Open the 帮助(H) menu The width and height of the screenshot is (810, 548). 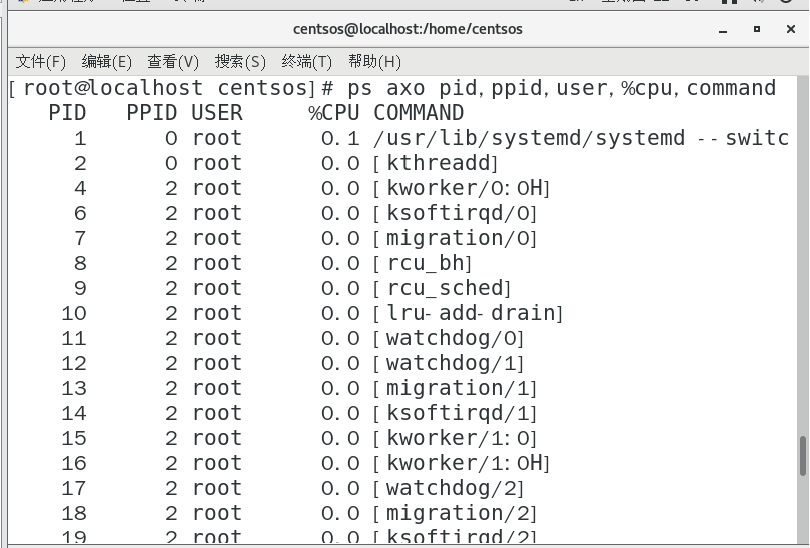click(374, 62)
